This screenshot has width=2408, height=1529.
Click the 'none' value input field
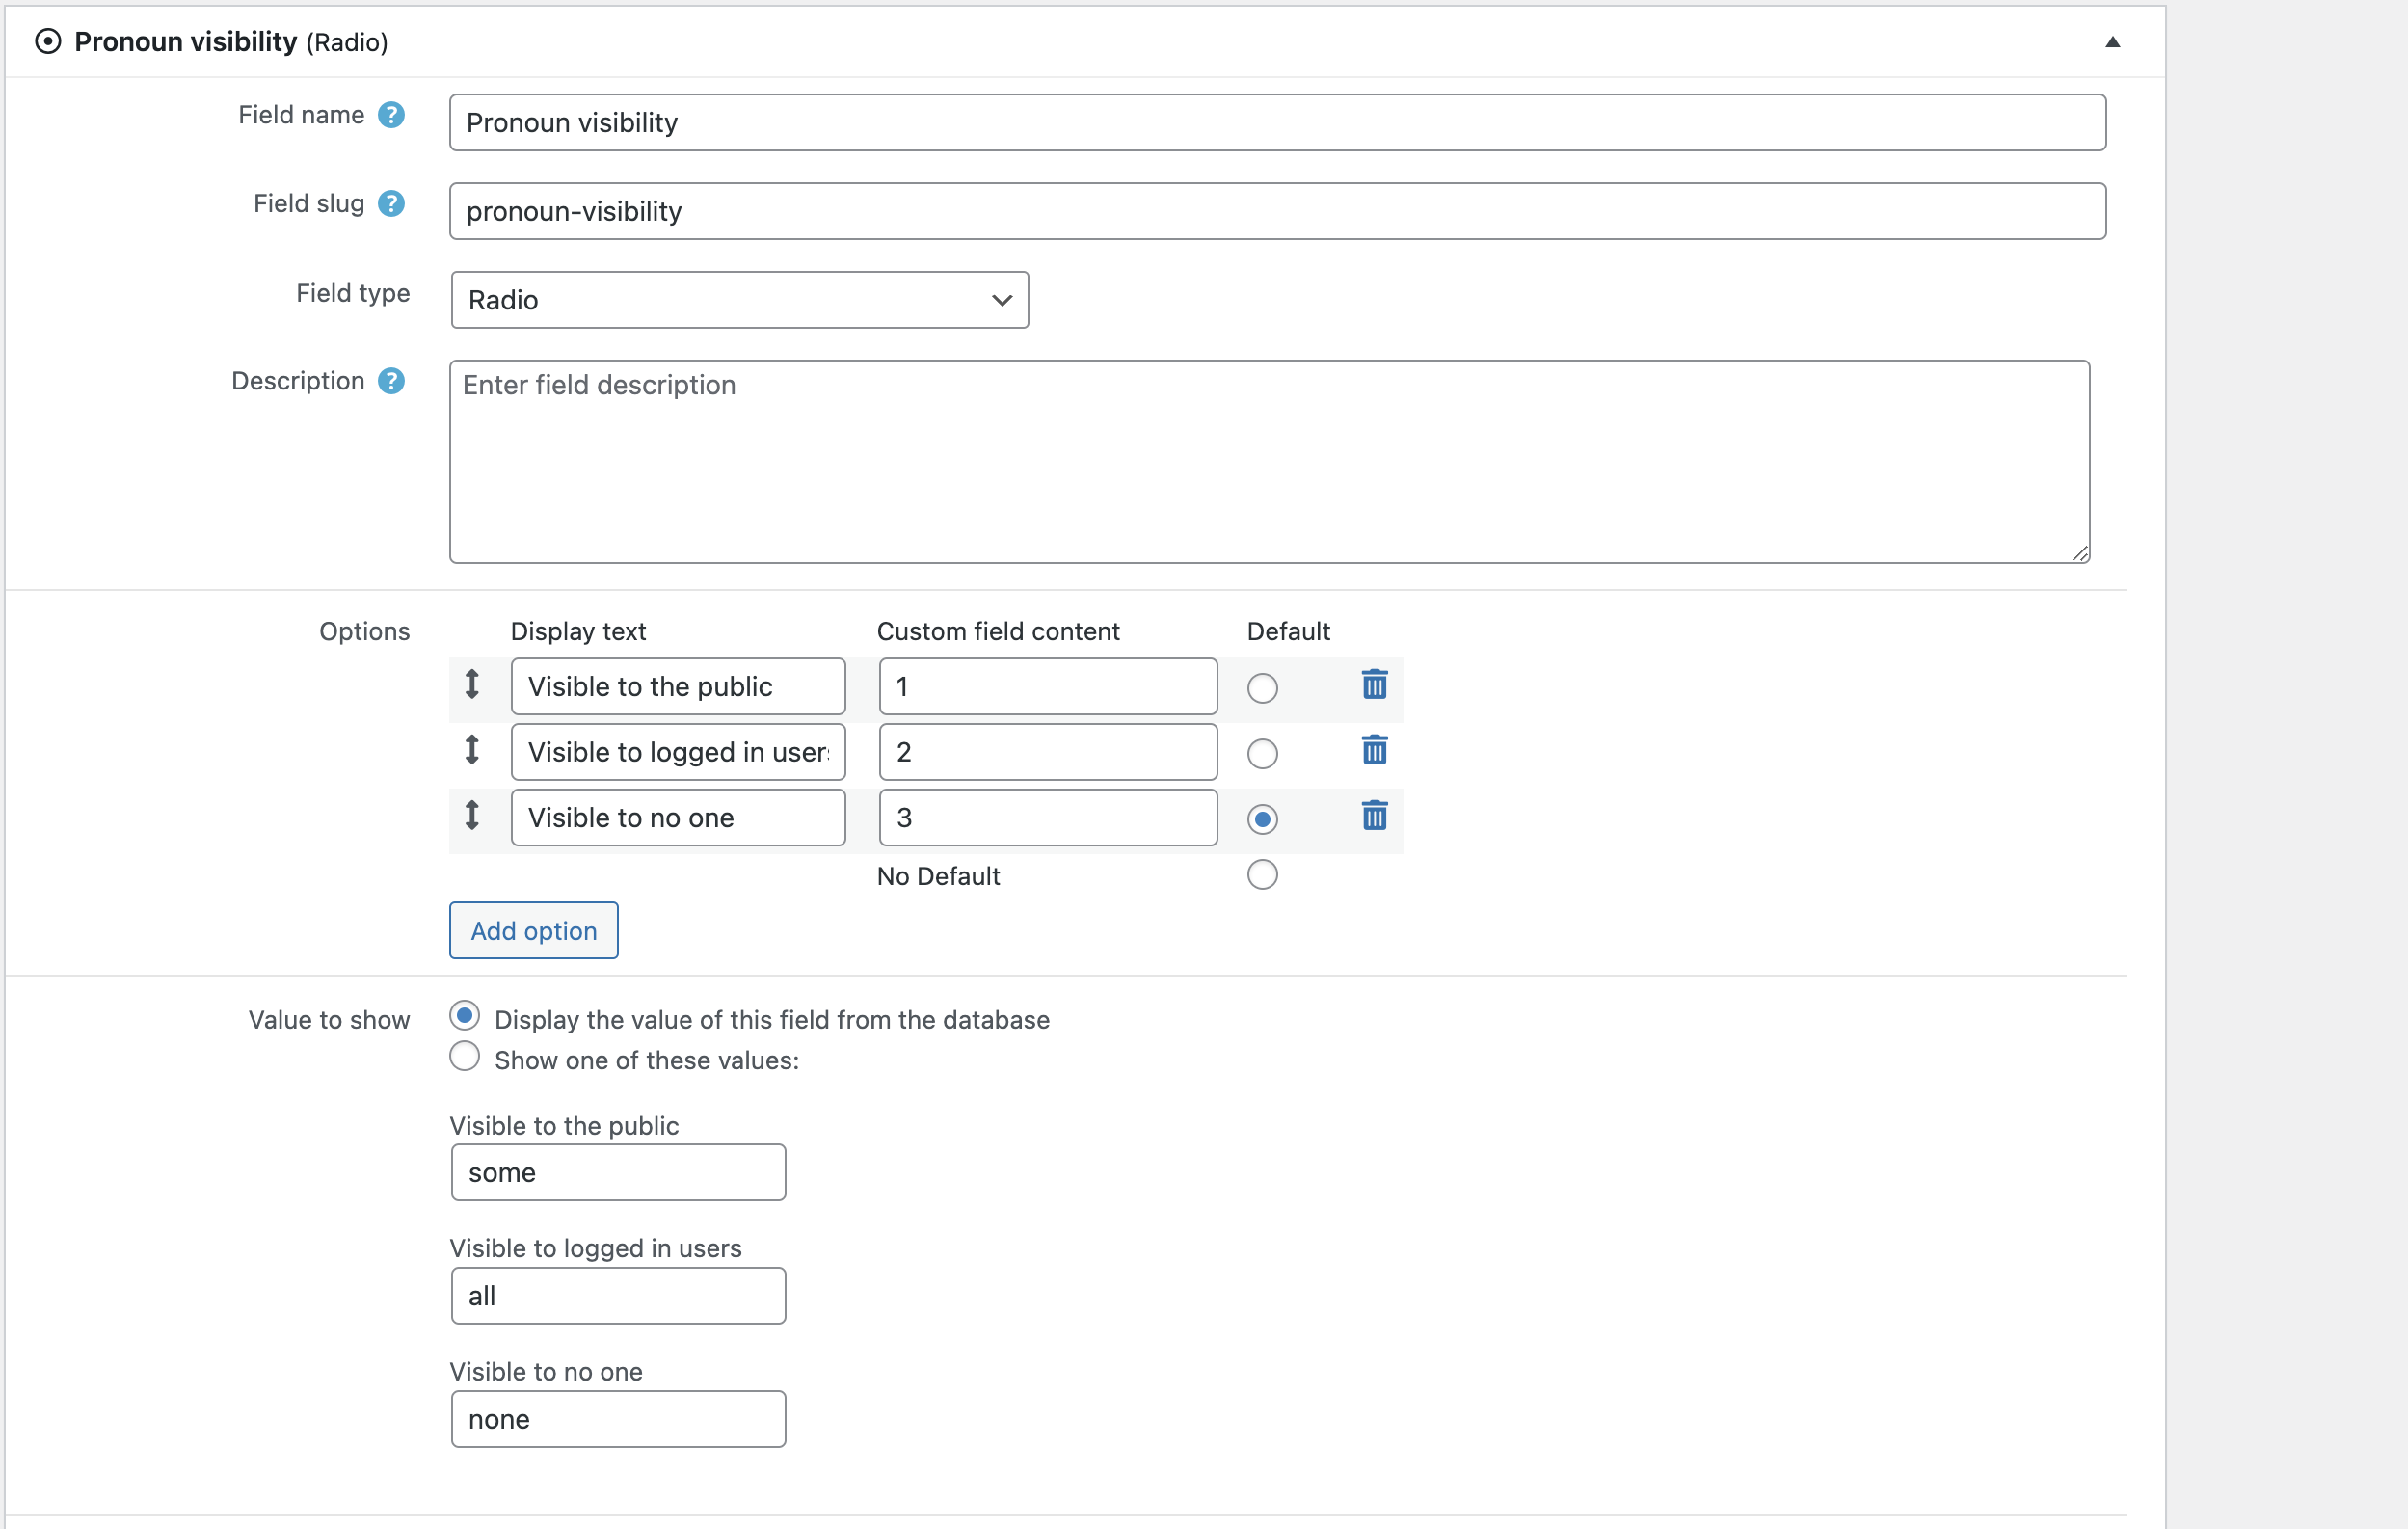pos(618,1419)
